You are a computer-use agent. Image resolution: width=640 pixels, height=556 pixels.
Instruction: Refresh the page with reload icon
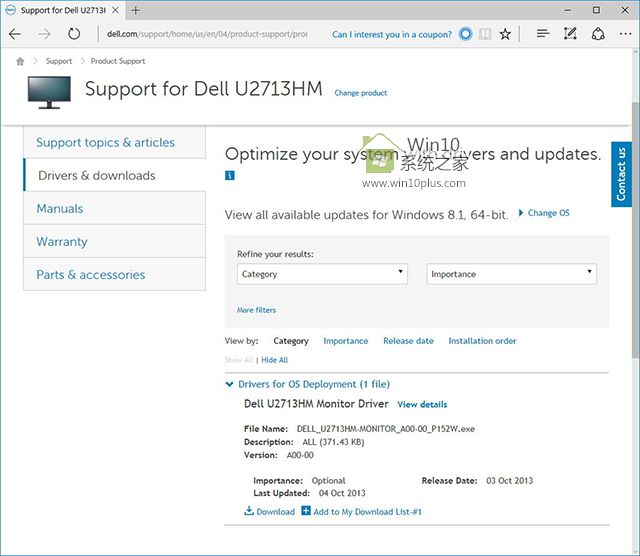pyautogui.click(x=74, y=34)
